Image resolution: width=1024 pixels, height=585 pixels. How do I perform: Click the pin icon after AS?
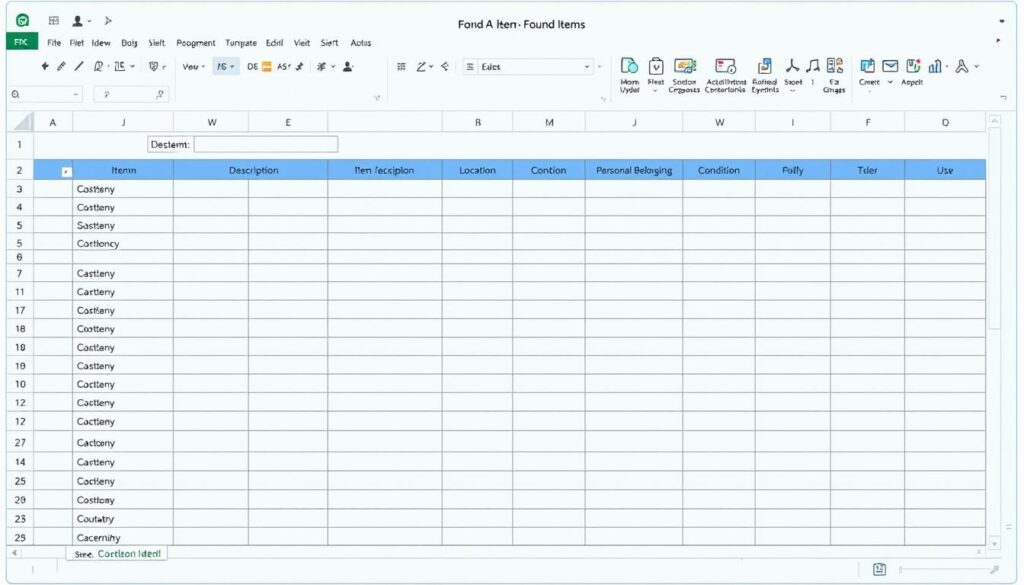click(299, 67)
